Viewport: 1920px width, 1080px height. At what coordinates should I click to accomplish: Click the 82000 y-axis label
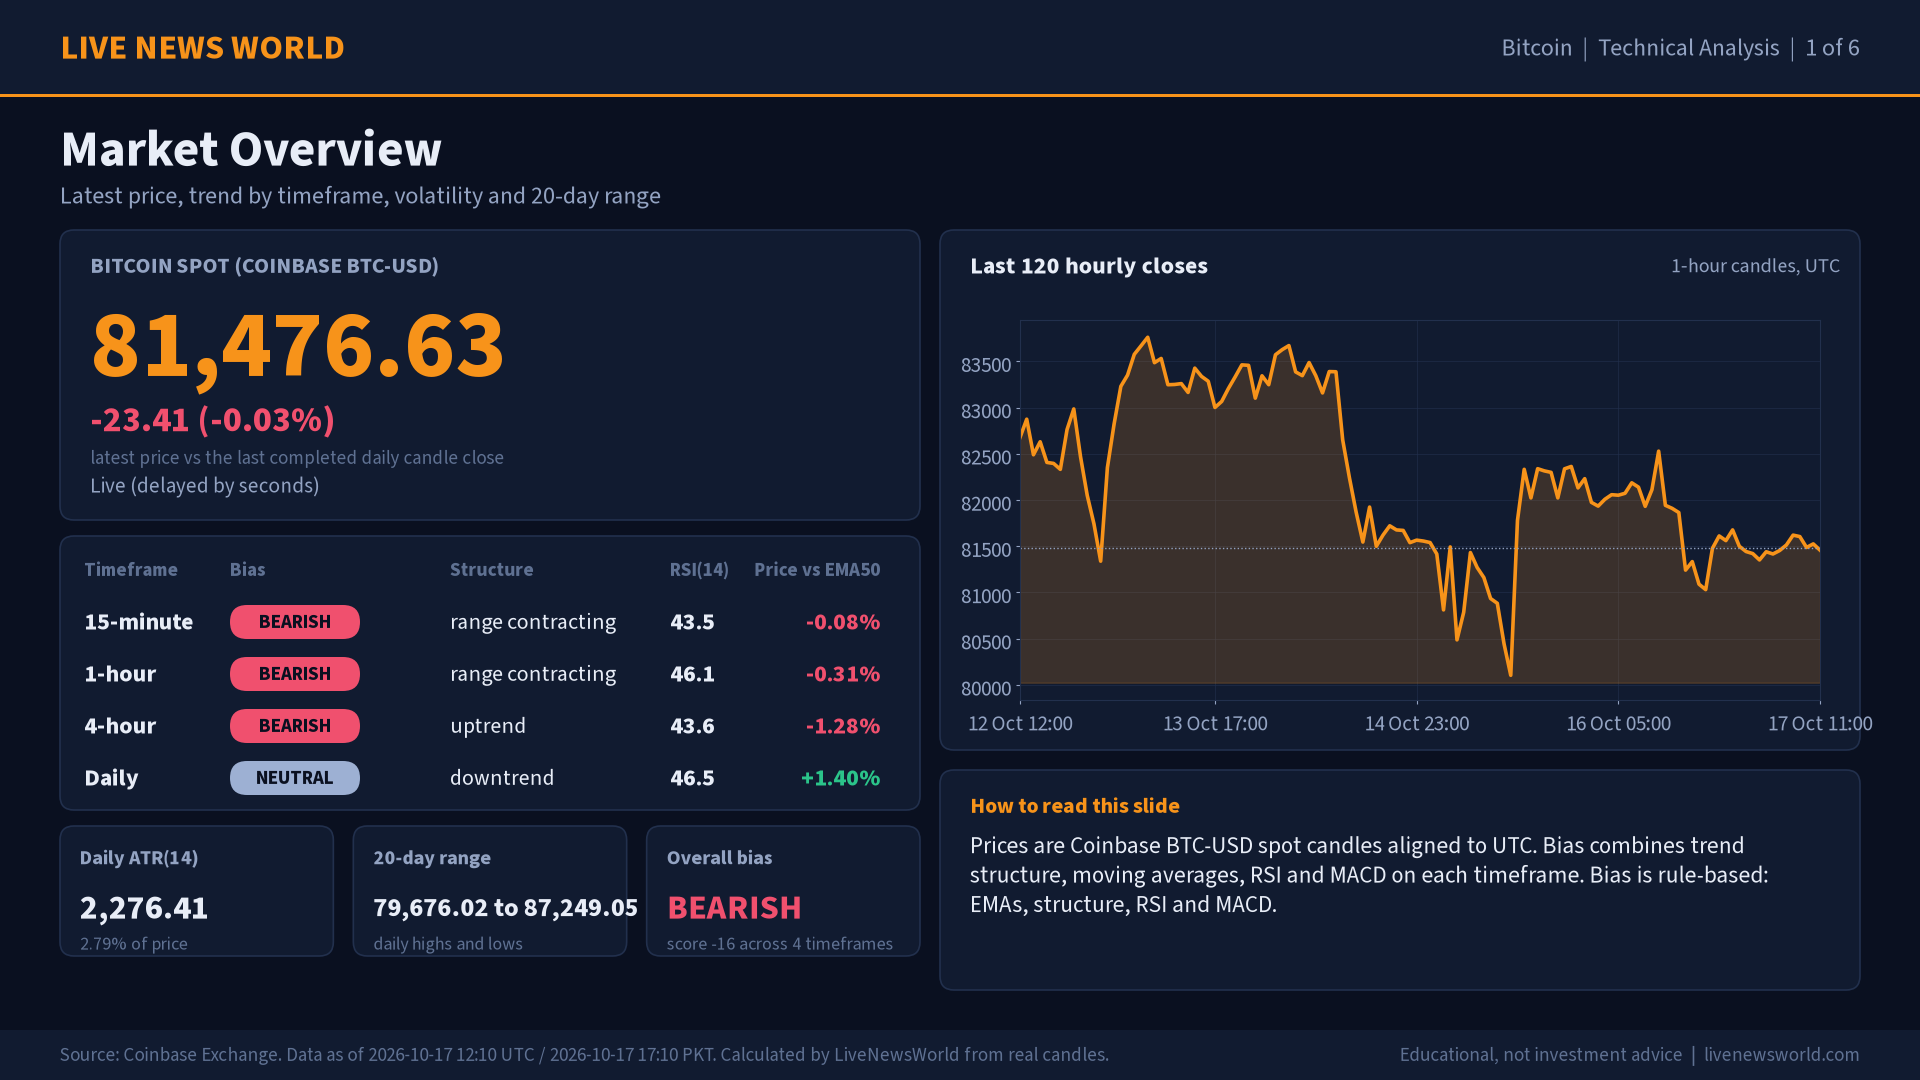click(986, 504)
